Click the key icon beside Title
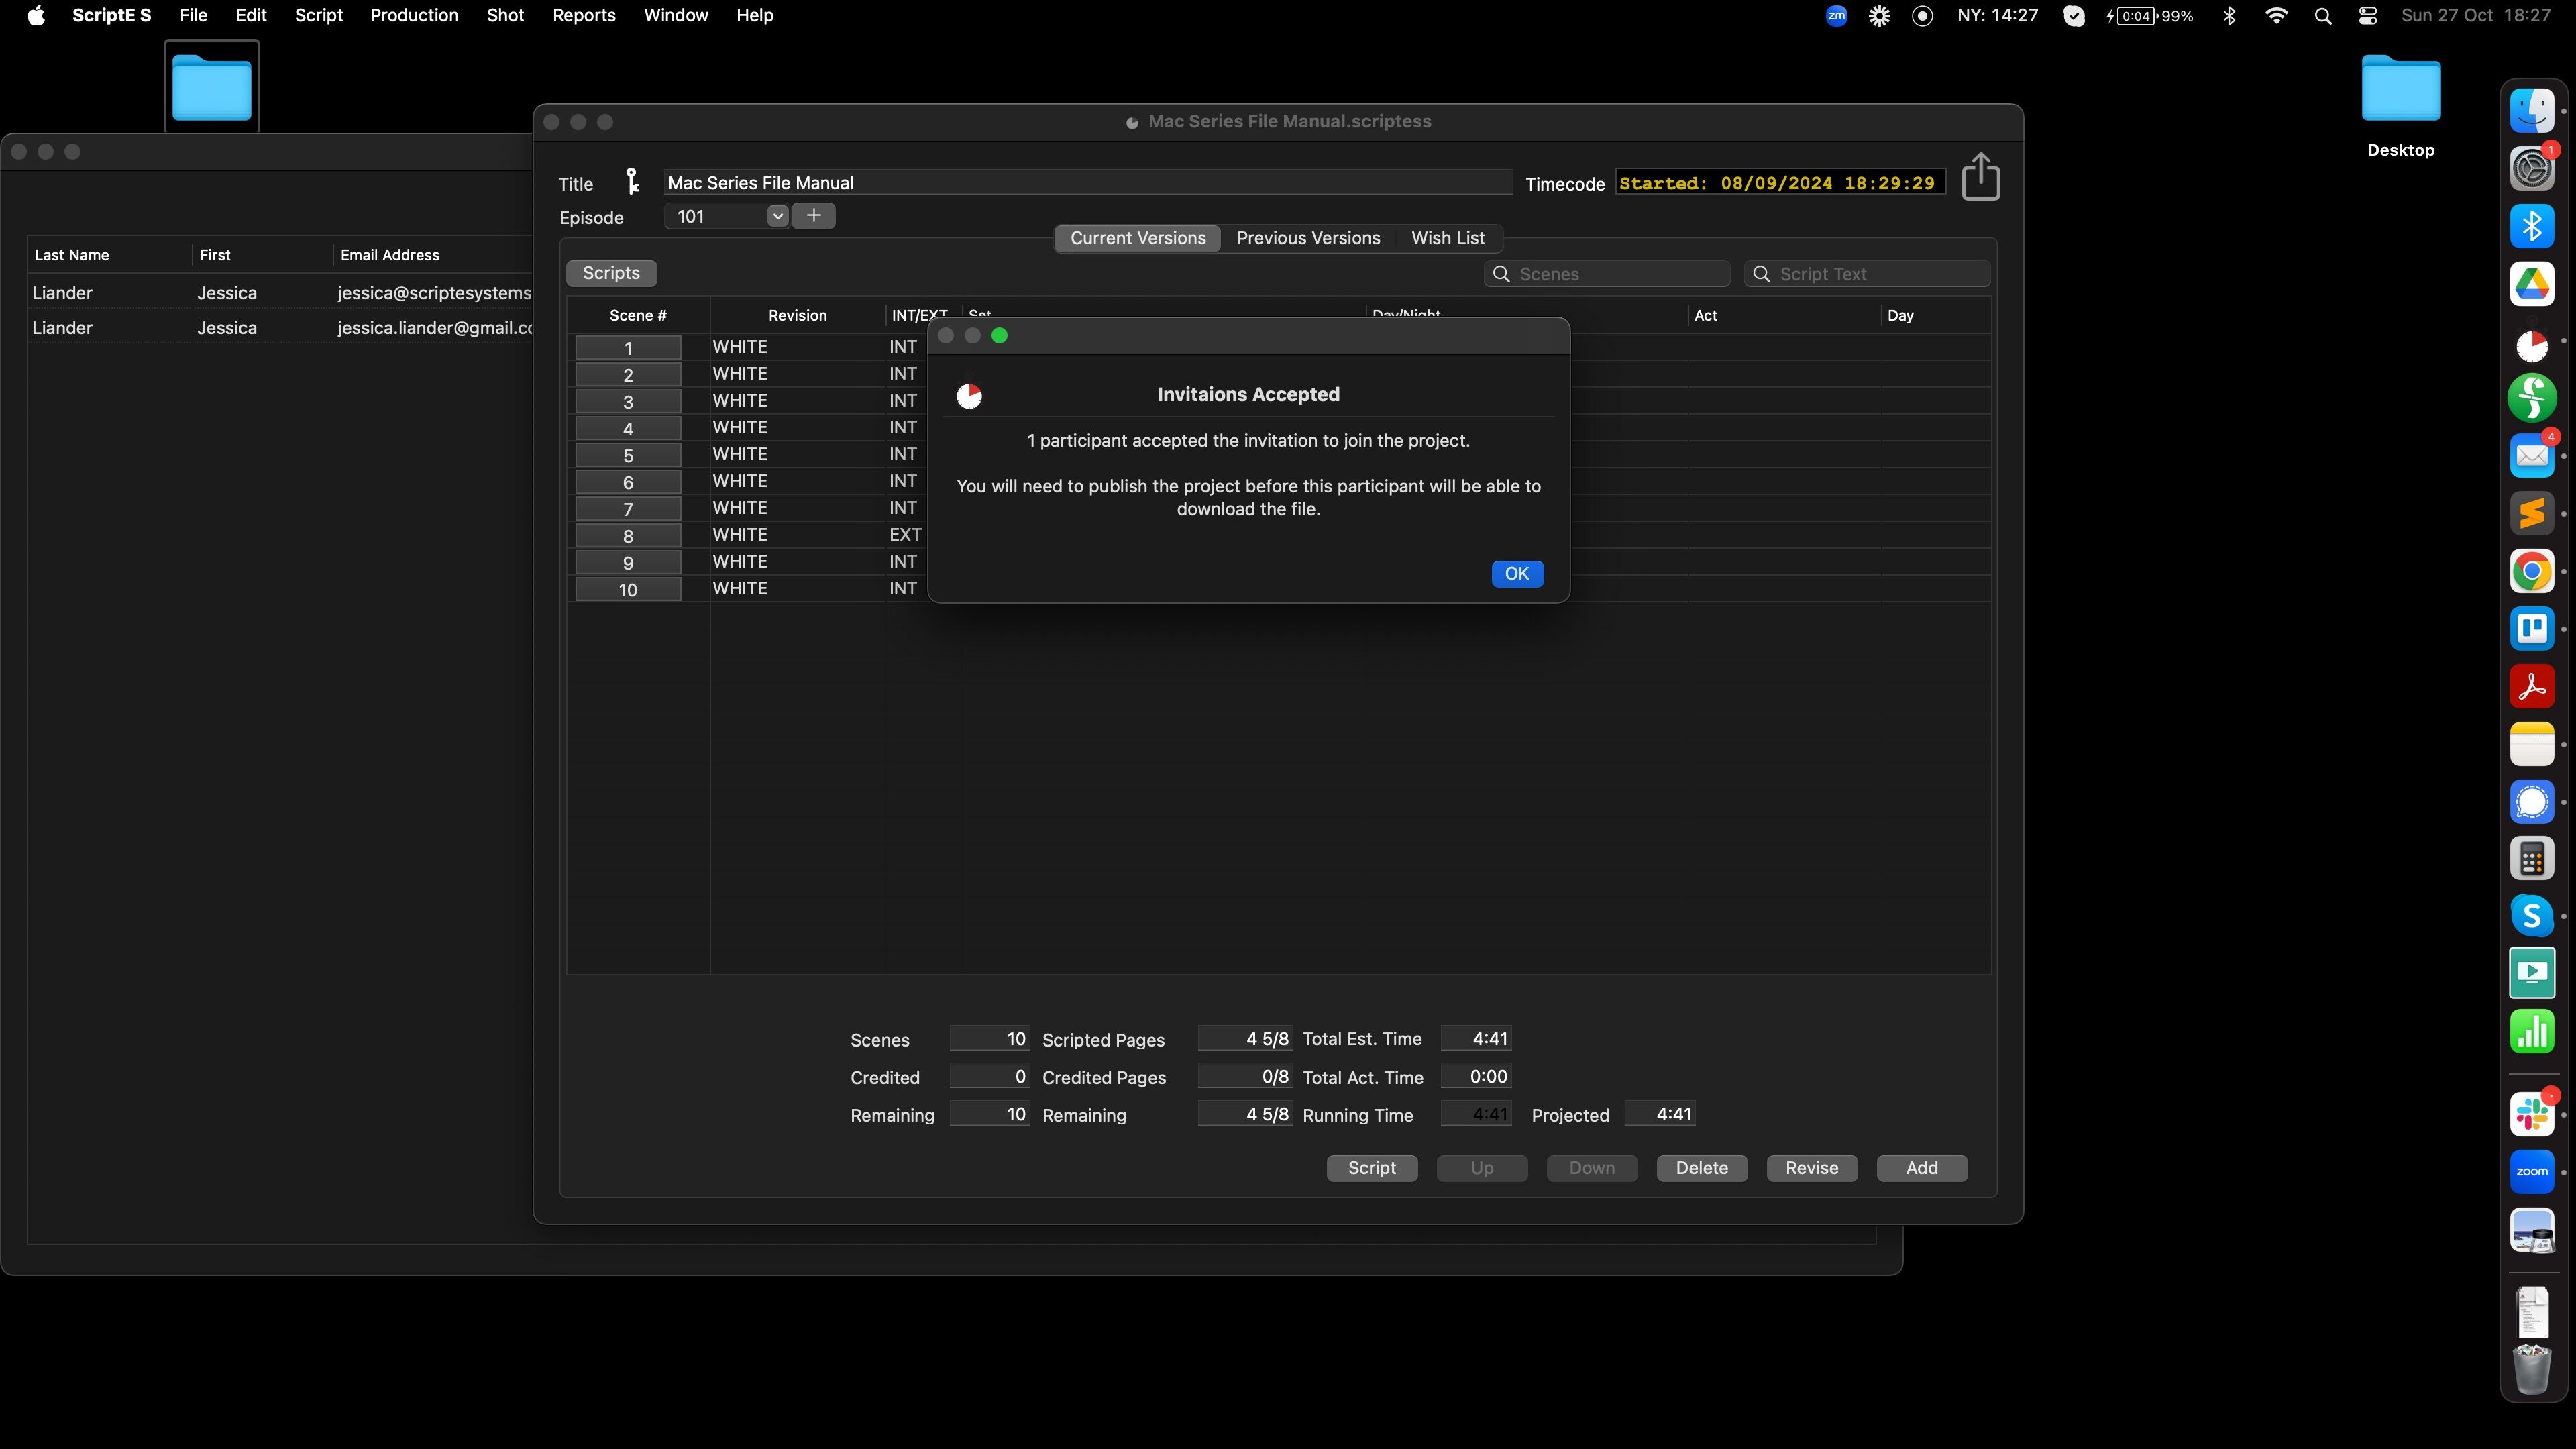2576x1449 pixels. point(632,181)
